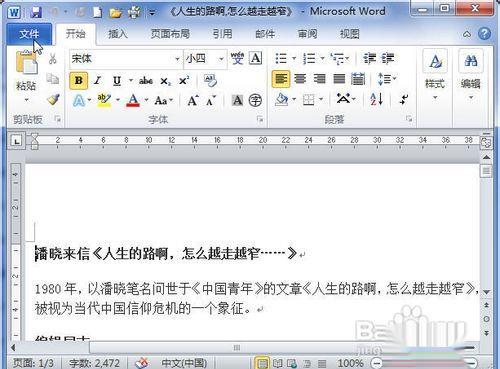The width and height of the screenshot is (500, 369).
Task: Select Align Text Right
Action: point(319,79)
